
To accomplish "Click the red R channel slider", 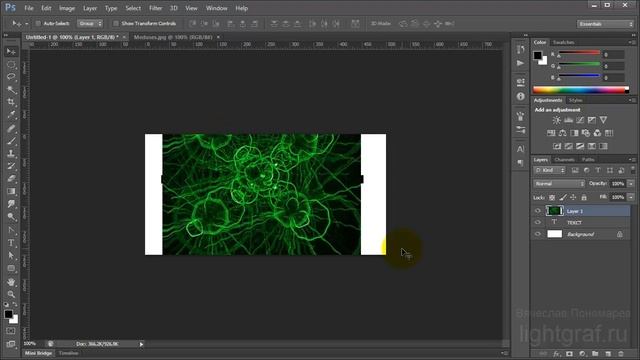I will coord(579,53).
